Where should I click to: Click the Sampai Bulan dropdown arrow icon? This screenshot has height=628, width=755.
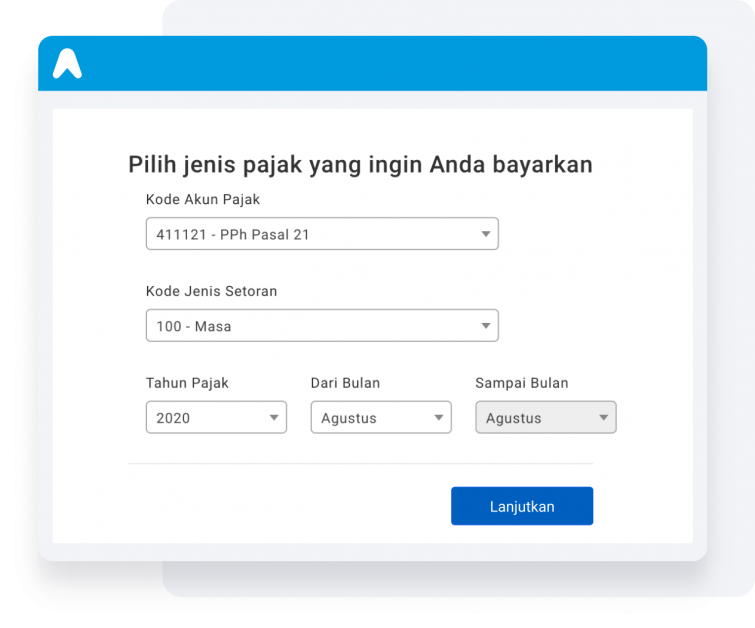click(x=603, y=418)
